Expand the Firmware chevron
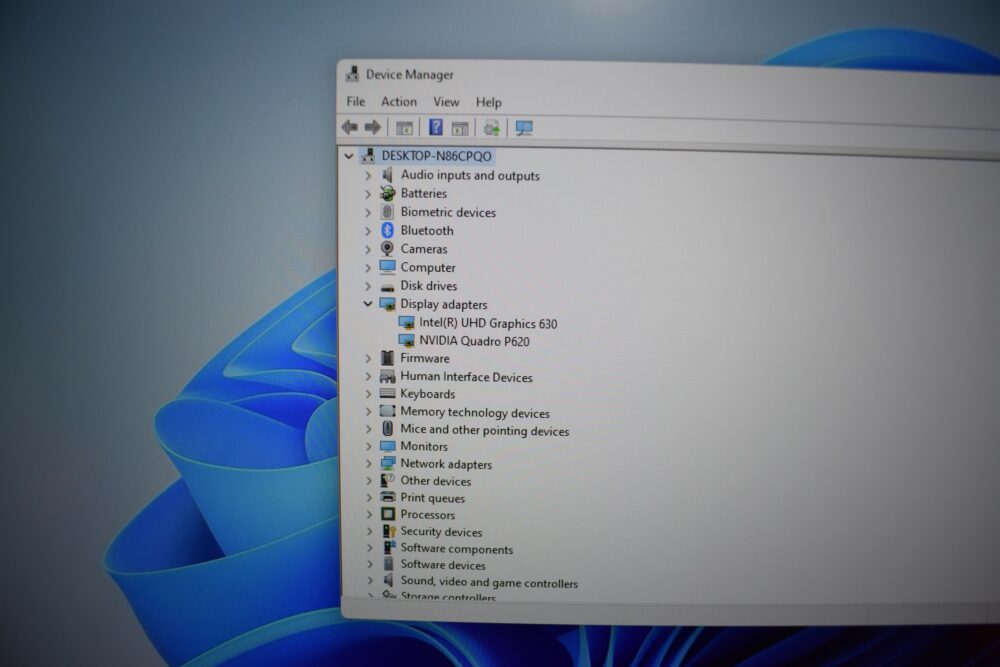The height and width of the screenshot is (667, 1000). point(368,358)
